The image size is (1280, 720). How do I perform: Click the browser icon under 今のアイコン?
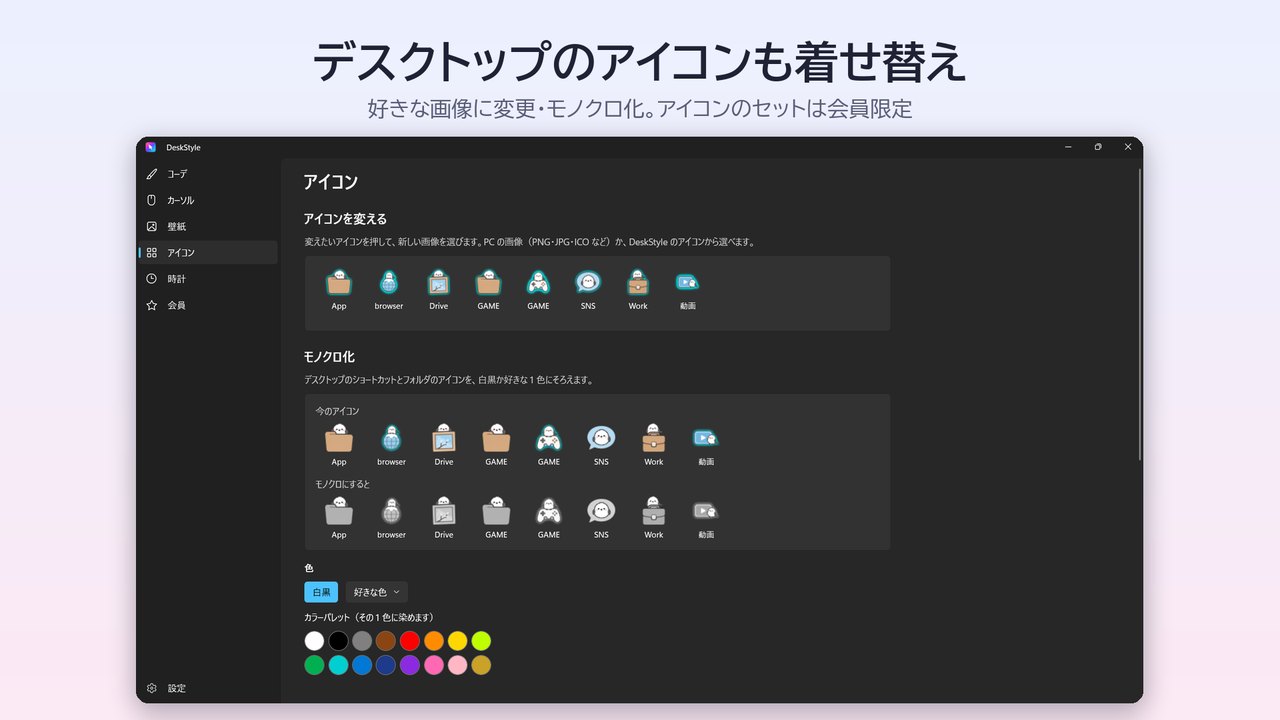pos(391,438)
